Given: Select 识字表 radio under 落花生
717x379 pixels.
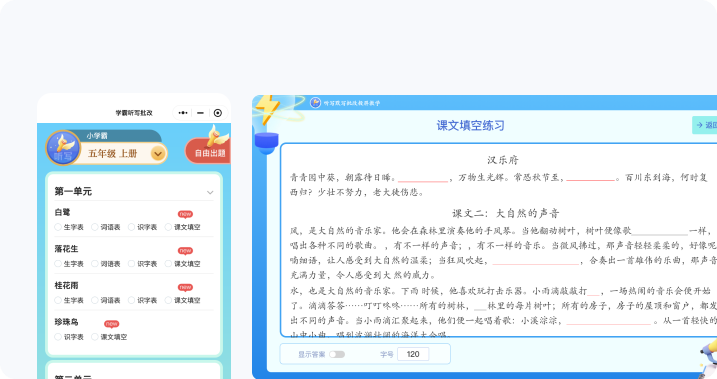Looking at the screenshot, I should (131, 263).
